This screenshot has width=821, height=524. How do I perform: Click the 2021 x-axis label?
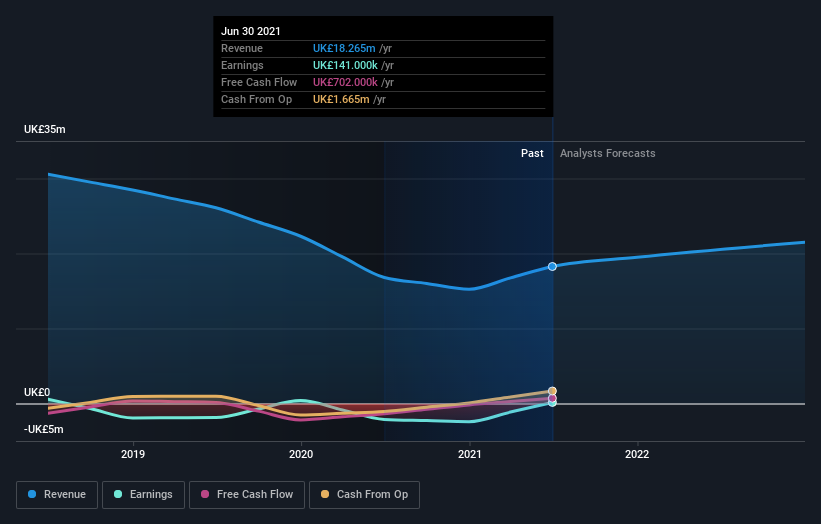coord(470,454)
